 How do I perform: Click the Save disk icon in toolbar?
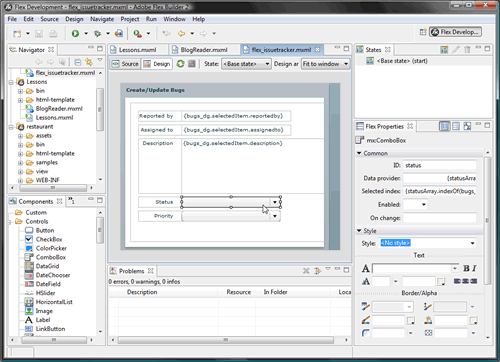[39, 33]
